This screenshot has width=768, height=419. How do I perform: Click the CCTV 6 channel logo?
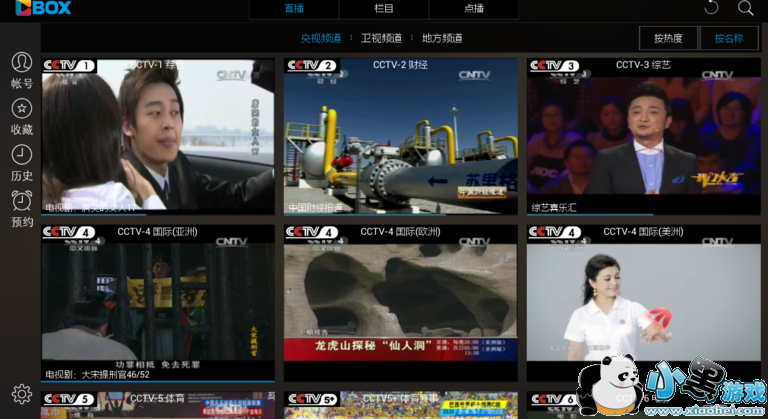[554, 399]
